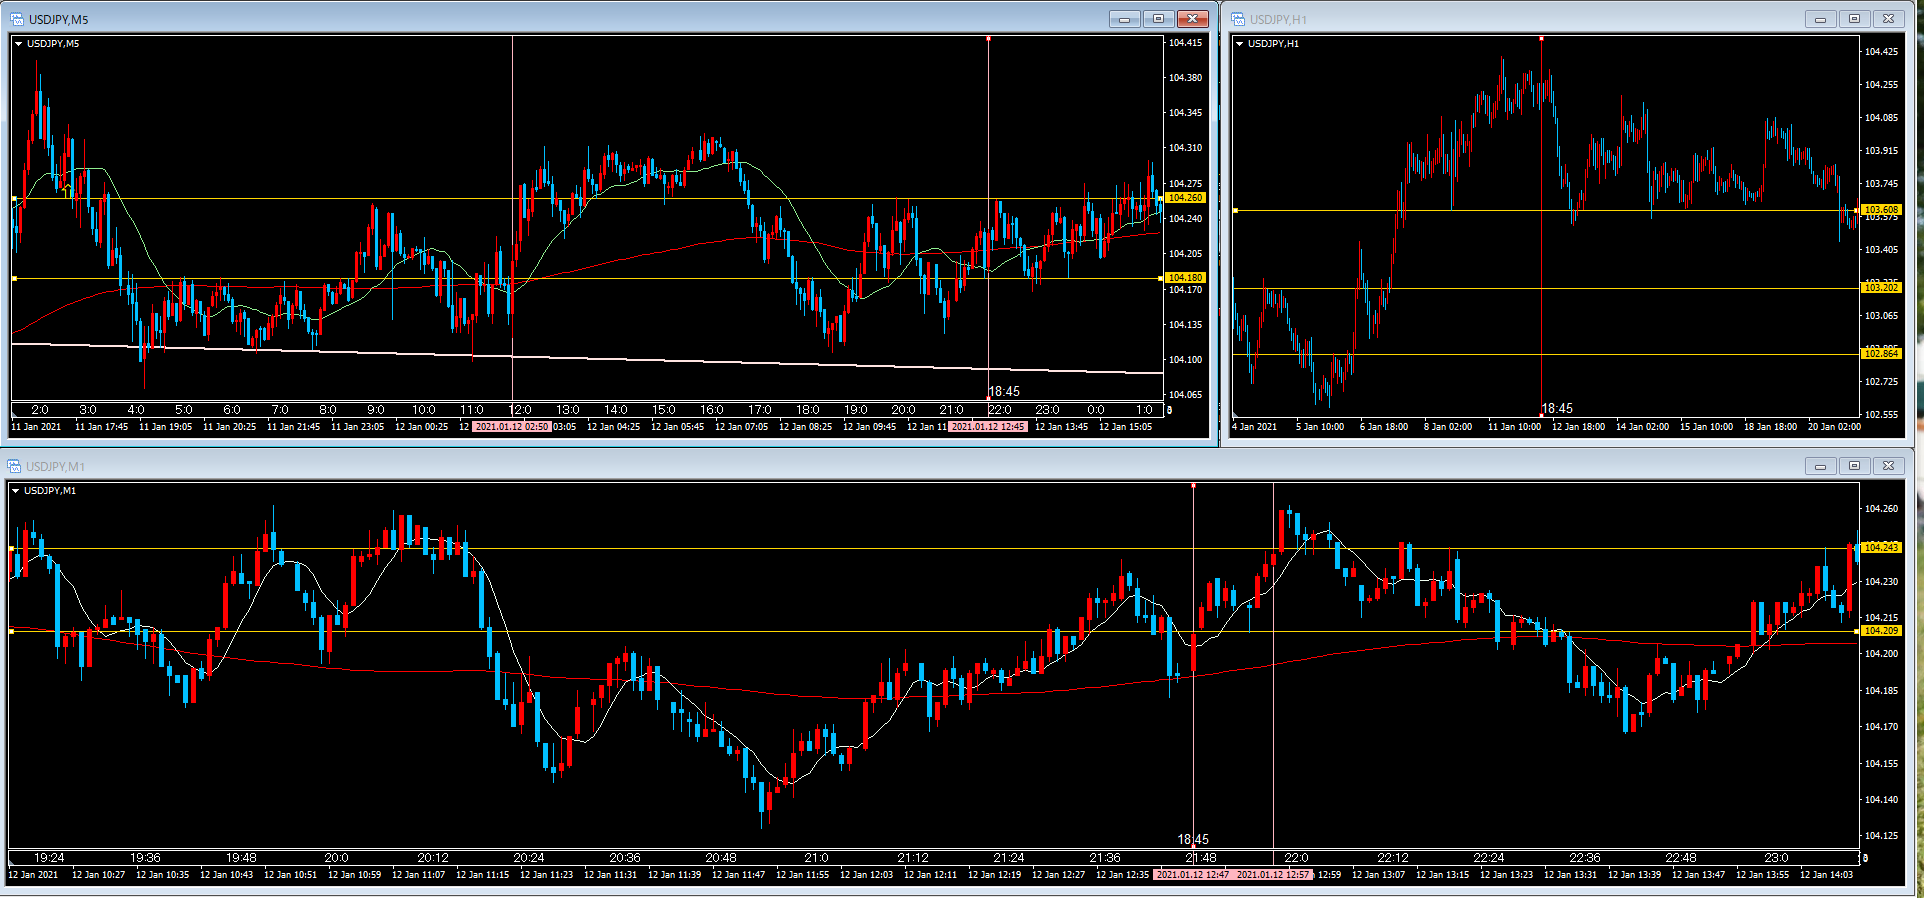
Task: Activate the USDJPY,H1 window title bar
Action: pos(1500,19)
